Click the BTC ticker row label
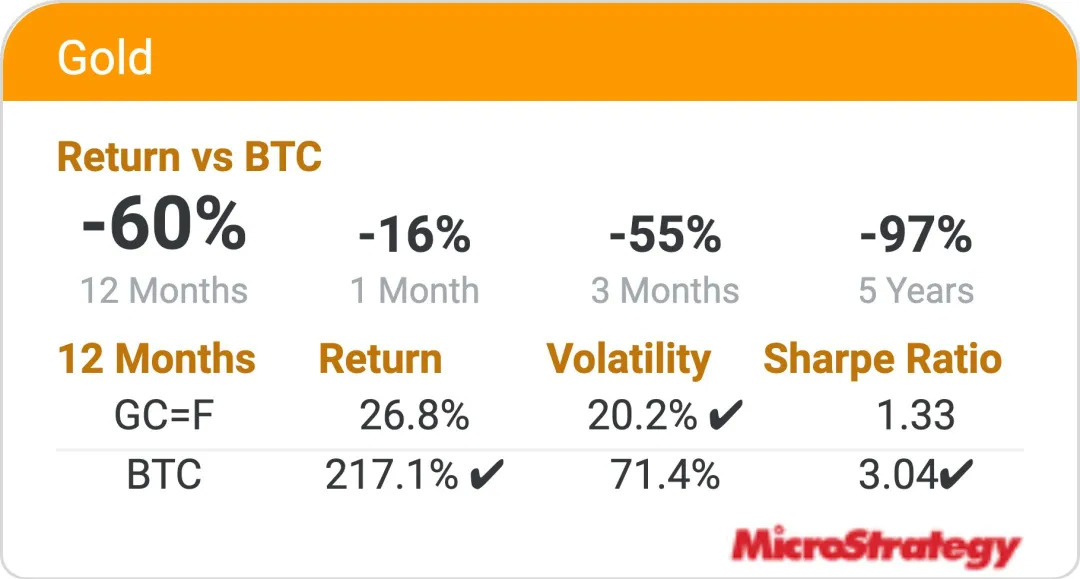This screenshot has width=1080, height=579. coord(164,476)
